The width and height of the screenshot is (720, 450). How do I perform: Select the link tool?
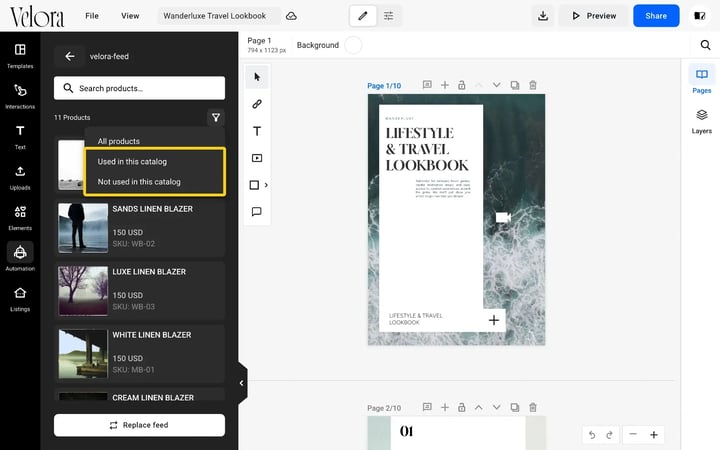[x=257, y=104]
